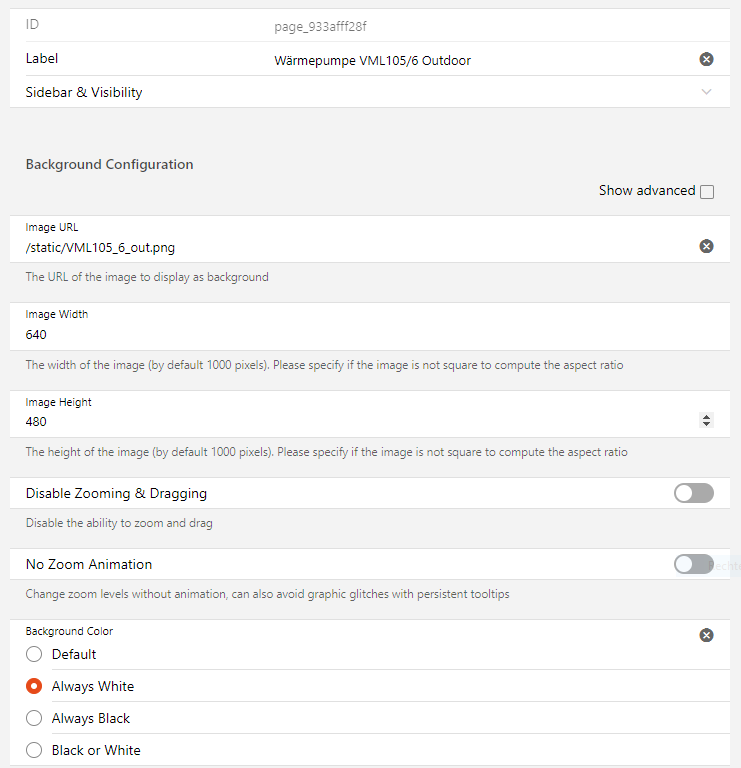Expand the Sidebar & Visibility section
The width and height of the screenshot is (741, 768).
[706, 92]
